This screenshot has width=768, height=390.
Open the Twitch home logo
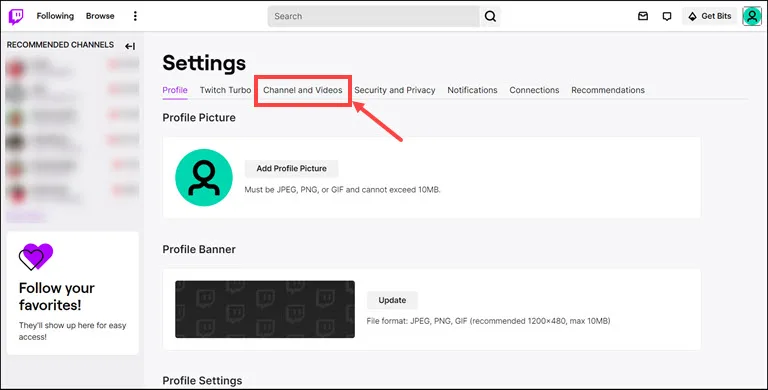point(16,16)
